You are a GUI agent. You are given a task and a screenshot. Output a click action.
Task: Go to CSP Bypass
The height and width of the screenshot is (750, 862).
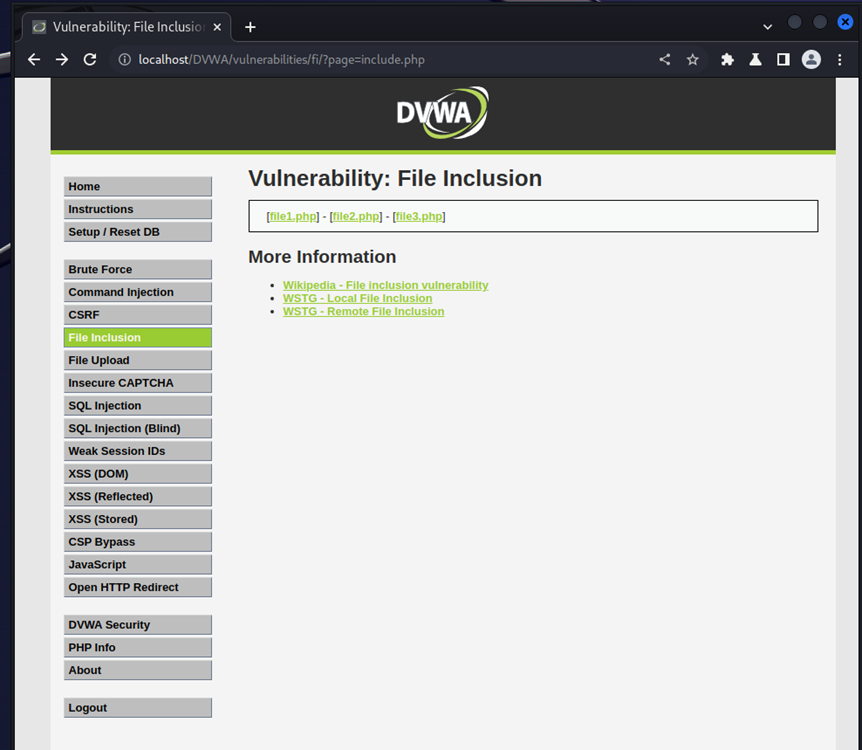[x=137, y=542]
